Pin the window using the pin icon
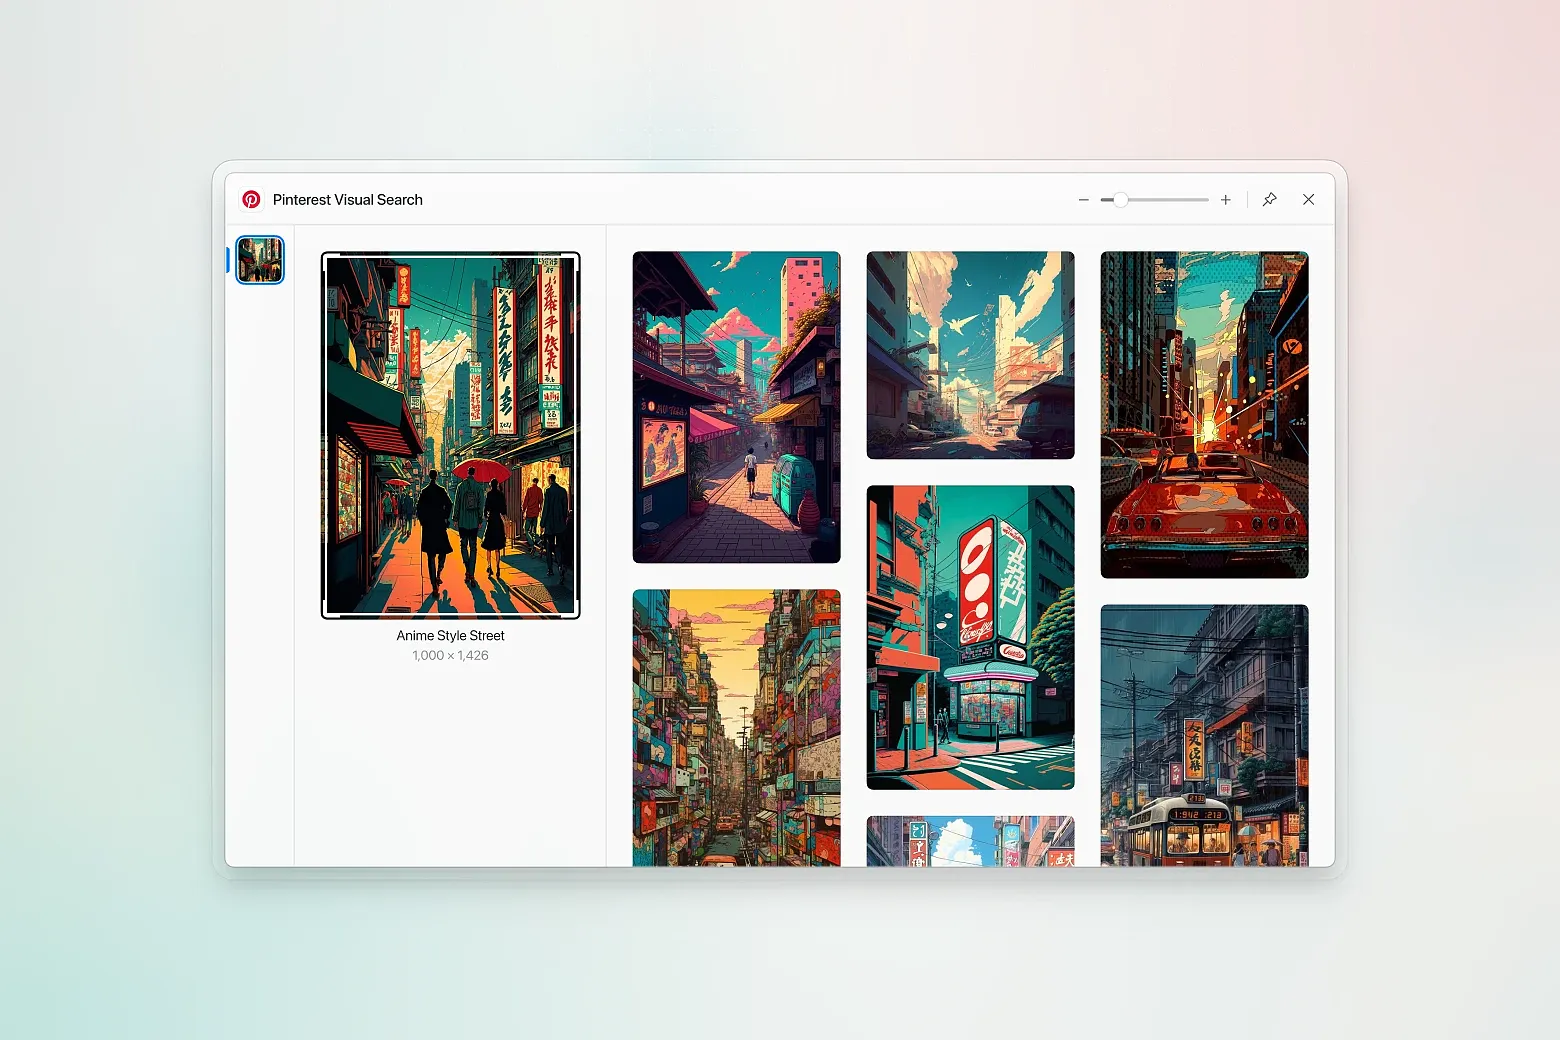The width and height of the screenshot is (1560, 1040). point(1269,199)
